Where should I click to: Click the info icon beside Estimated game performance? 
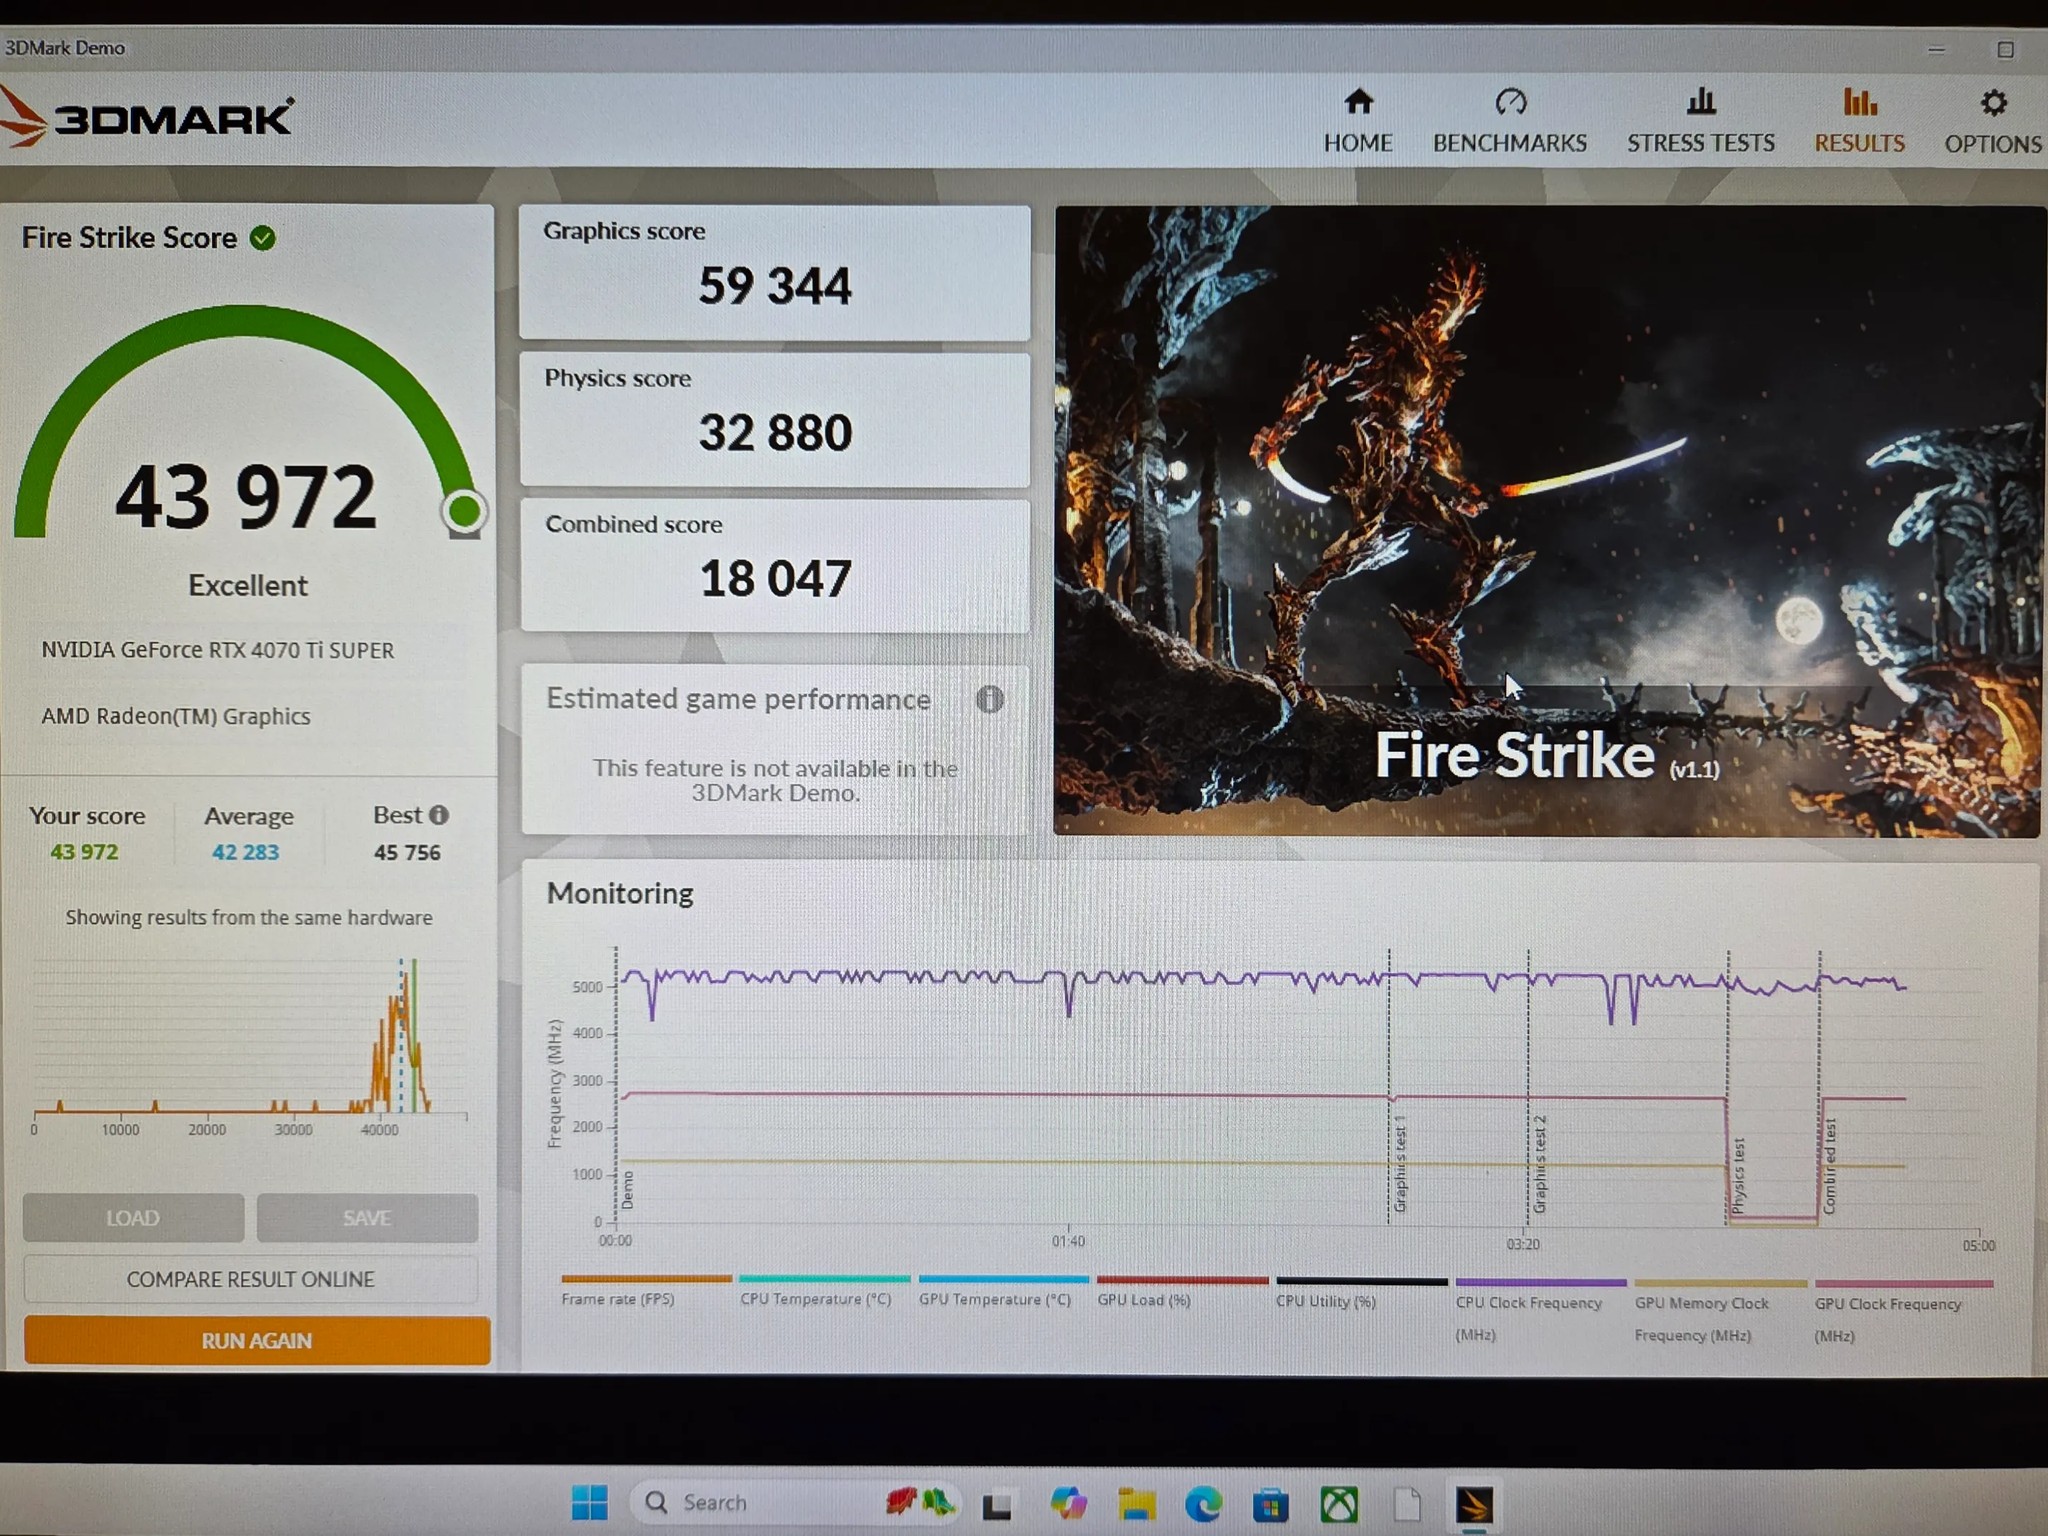[990, 700]
